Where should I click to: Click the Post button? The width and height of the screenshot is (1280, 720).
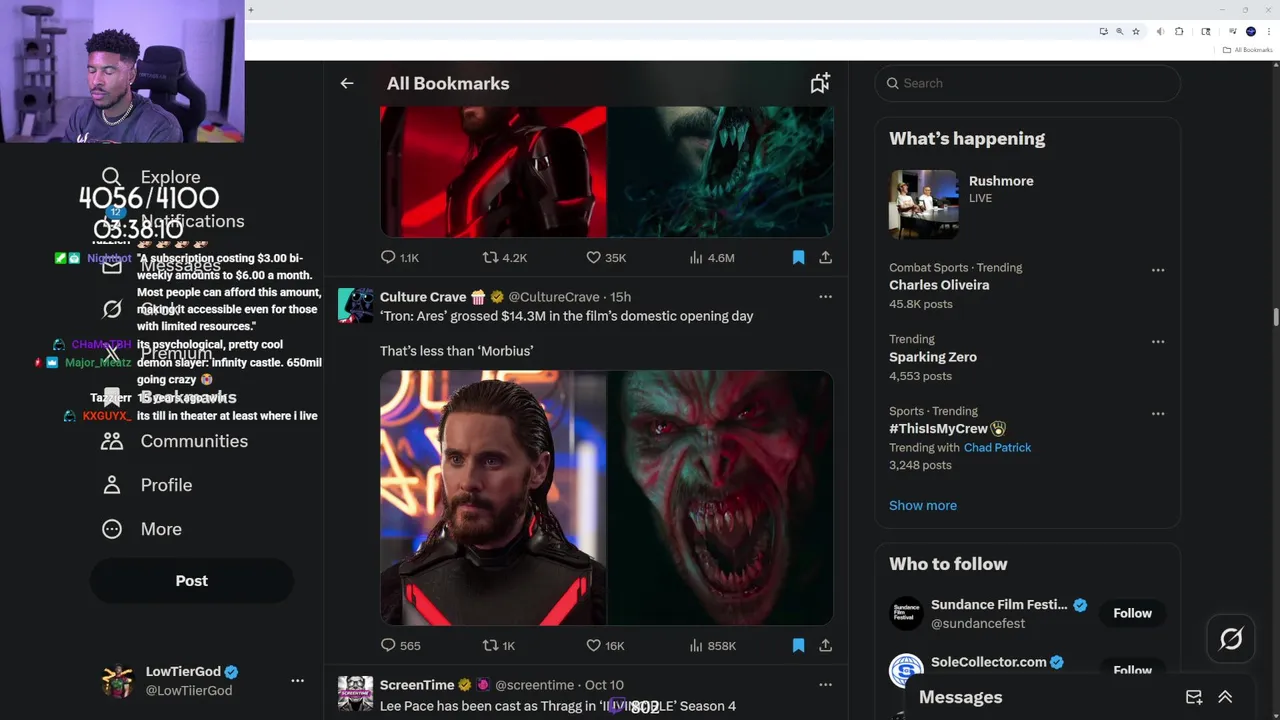[192, 581]
